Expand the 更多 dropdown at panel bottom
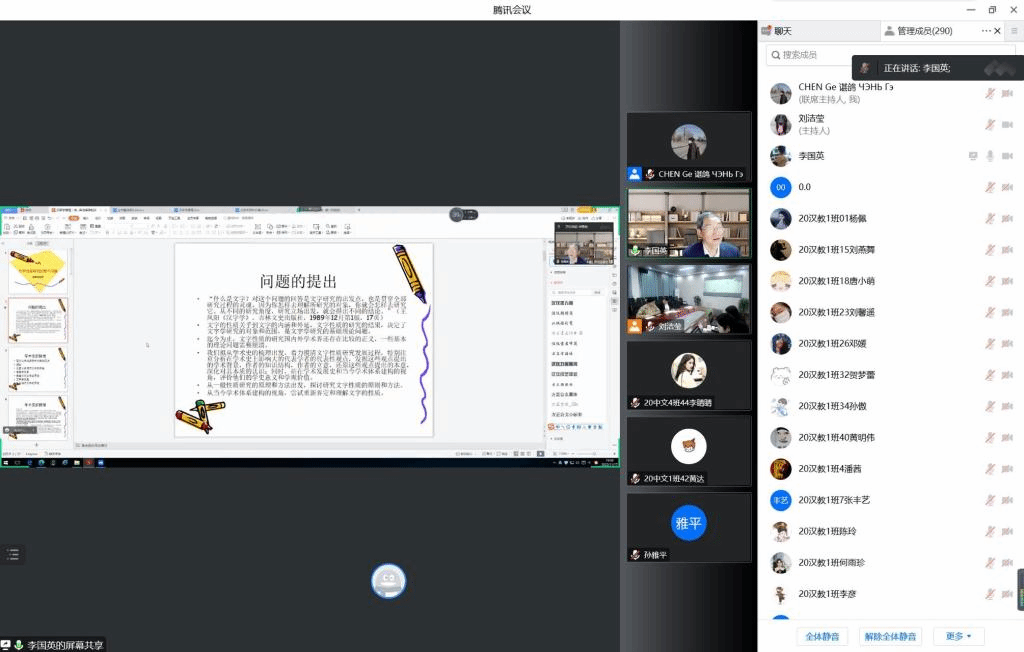 click(x=958, y=636)
